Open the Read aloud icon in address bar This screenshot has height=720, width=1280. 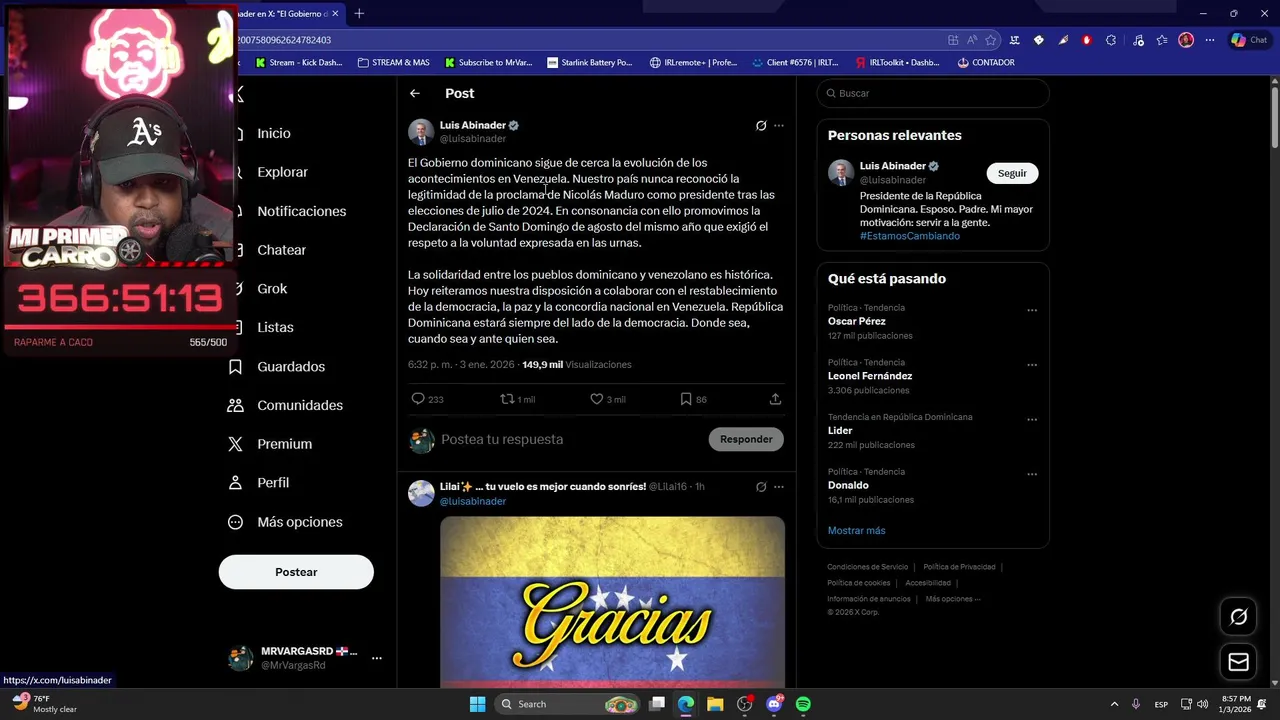coord(972,40)
